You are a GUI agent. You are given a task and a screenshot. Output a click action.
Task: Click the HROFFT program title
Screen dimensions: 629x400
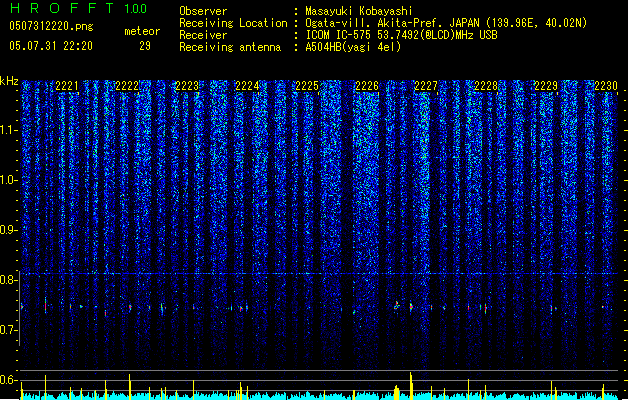pyautogui.click(x=62, y=8)
